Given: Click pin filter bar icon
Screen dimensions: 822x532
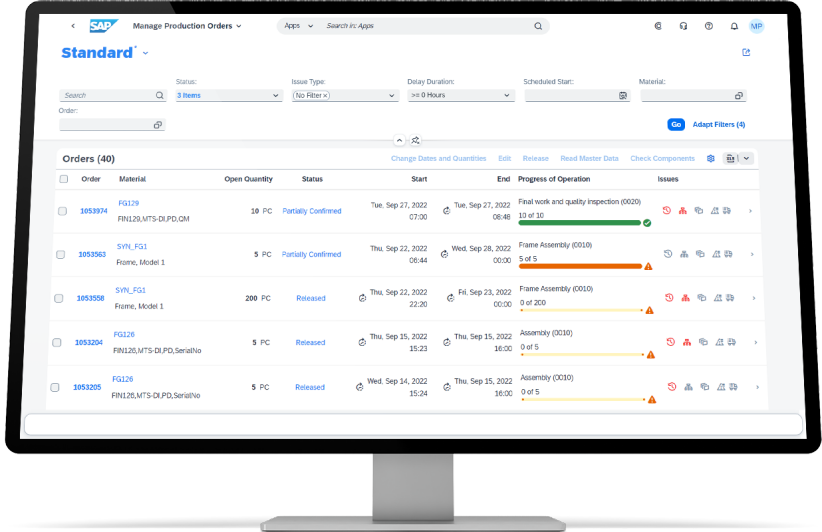Looking at the screenshot, I should (416, 141).
